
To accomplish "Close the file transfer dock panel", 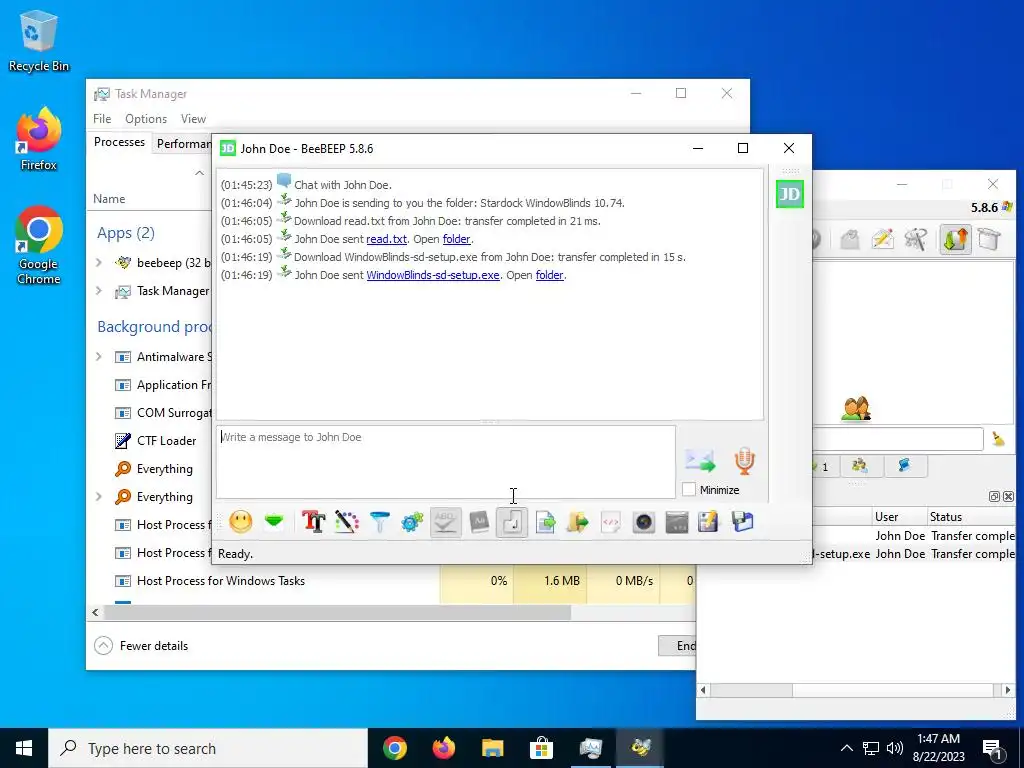I will tap(1008, 496).
